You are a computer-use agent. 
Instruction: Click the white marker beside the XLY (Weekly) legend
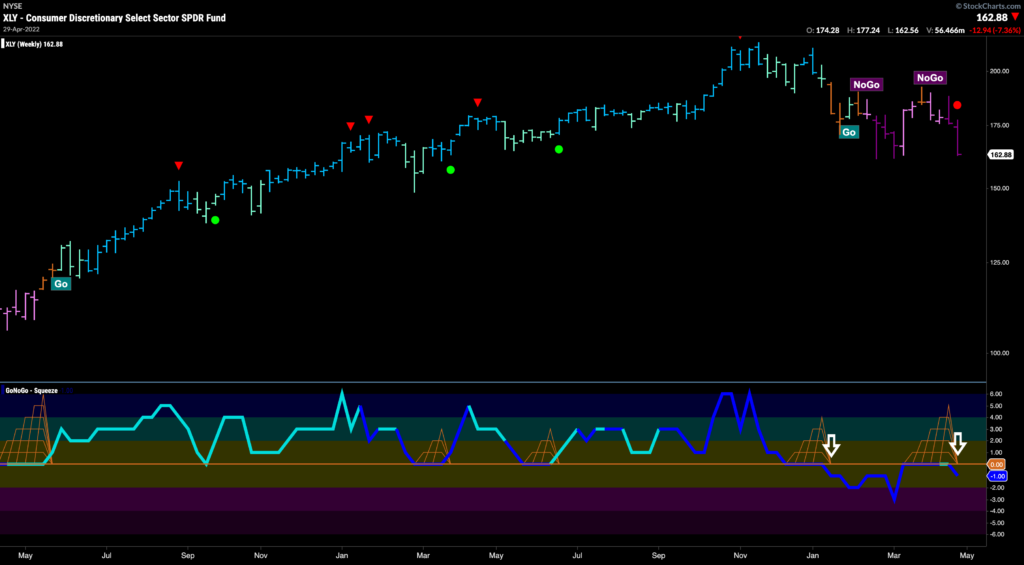3,44
